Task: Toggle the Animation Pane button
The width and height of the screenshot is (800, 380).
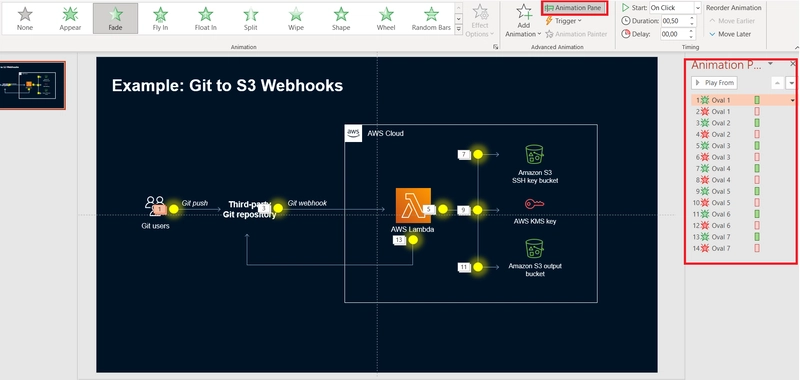Action: (x=574, y=8)
